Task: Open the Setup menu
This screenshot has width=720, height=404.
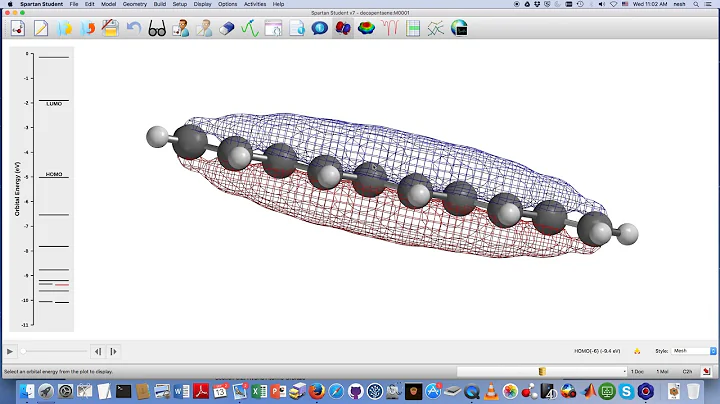Action: (x=180, y=4)
